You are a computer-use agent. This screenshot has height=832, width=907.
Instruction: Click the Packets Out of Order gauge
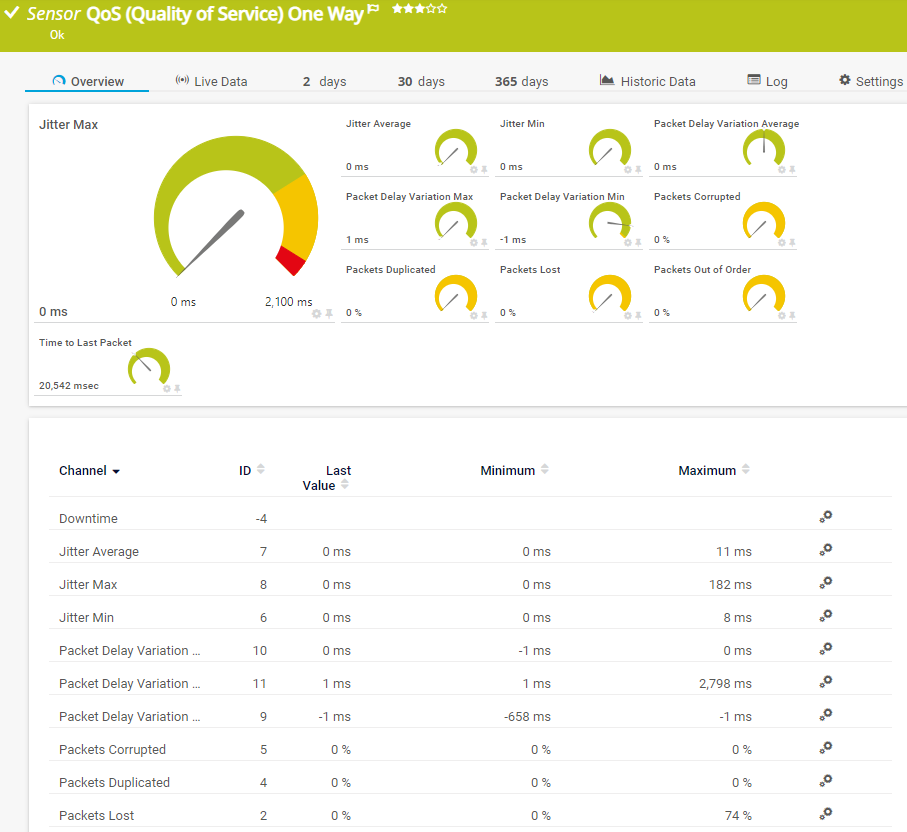click(763, 293)
